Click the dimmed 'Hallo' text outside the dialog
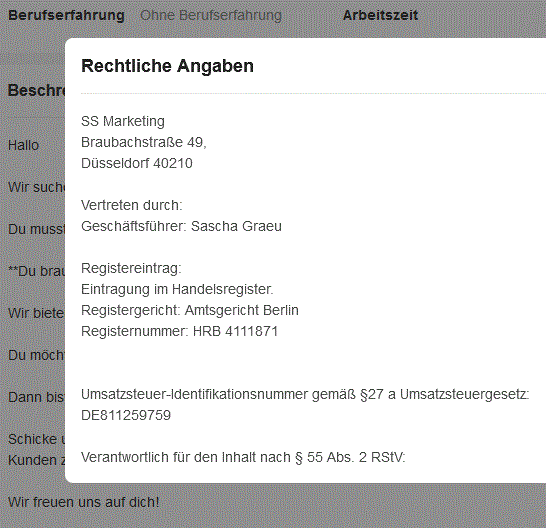The image size is (546, 528). tap(23, 145)
